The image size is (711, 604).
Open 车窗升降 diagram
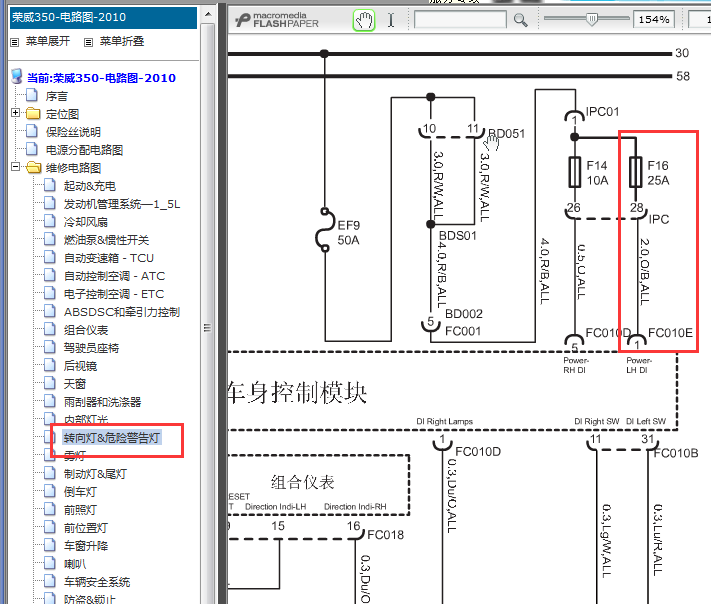tap(86, 546)
